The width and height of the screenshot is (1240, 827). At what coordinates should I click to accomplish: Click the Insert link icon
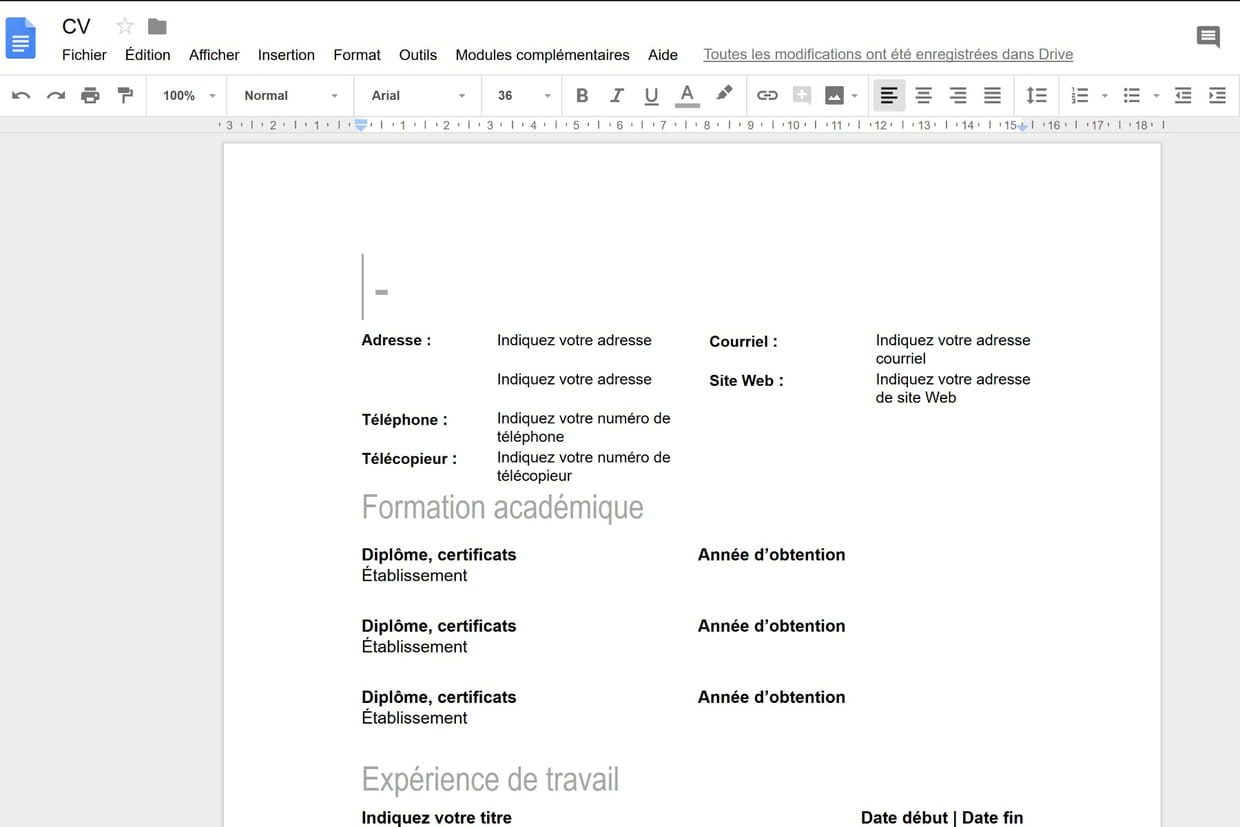coord(767,96)
